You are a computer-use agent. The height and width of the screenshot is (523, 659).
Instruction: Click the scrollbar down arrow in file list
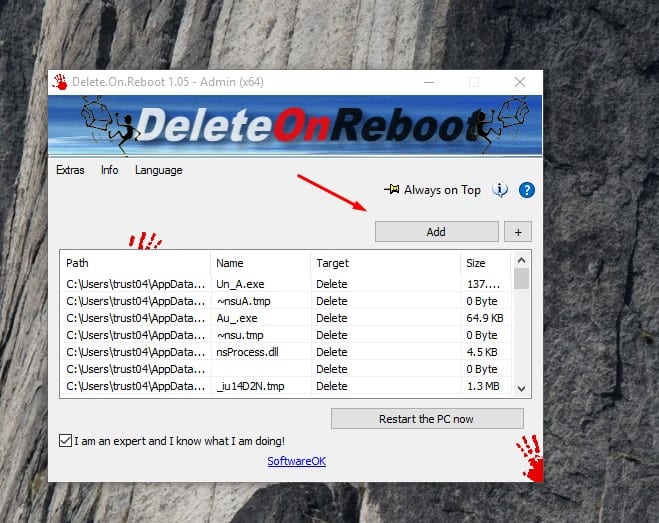520,388
